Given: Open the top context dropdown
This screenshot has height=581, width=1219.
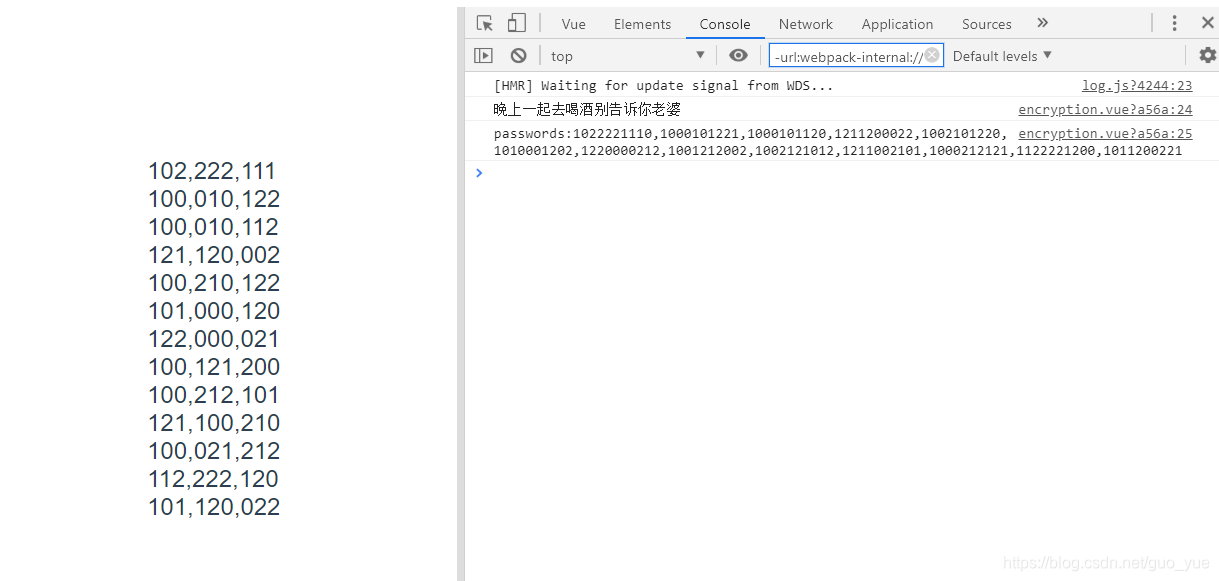Looking at the screenshot, I should coord(628,56).
